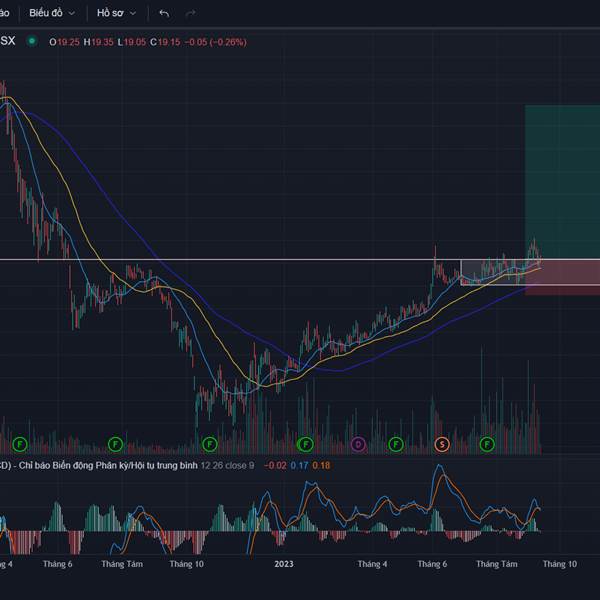Open the purple D dividend marker
The image size is (600, 600).
[358, 444]
